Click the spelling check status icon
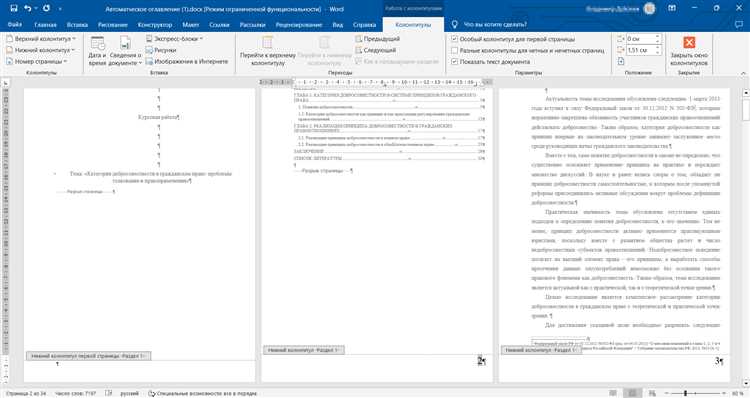 click(x=109, y=393)
